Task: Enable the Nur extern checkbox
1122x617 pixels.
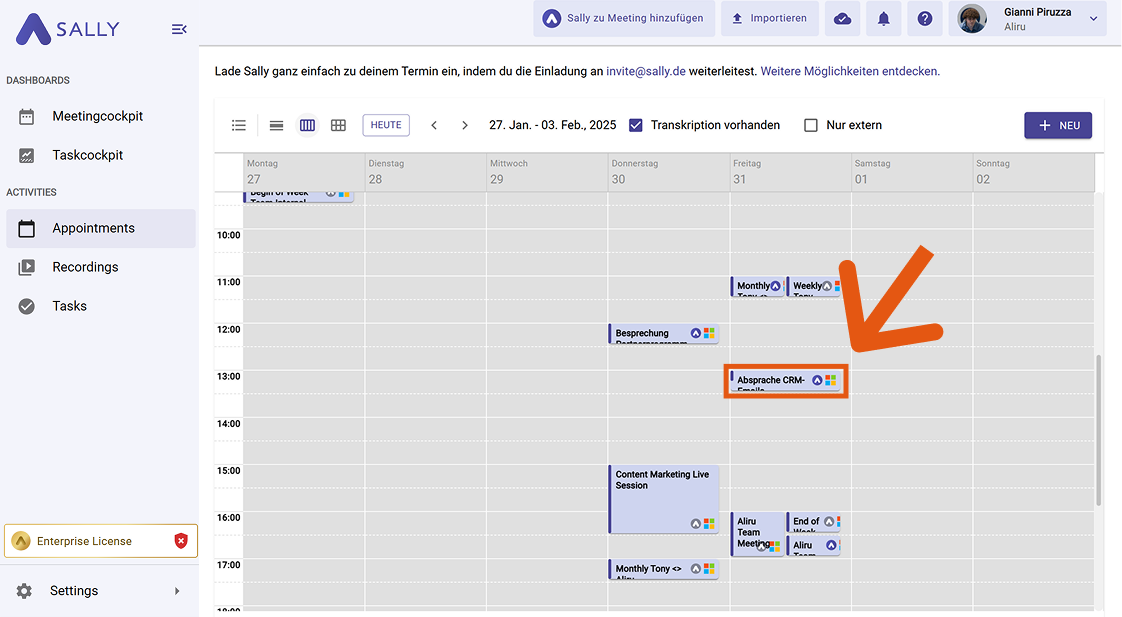Action: [x=811, y=125]
